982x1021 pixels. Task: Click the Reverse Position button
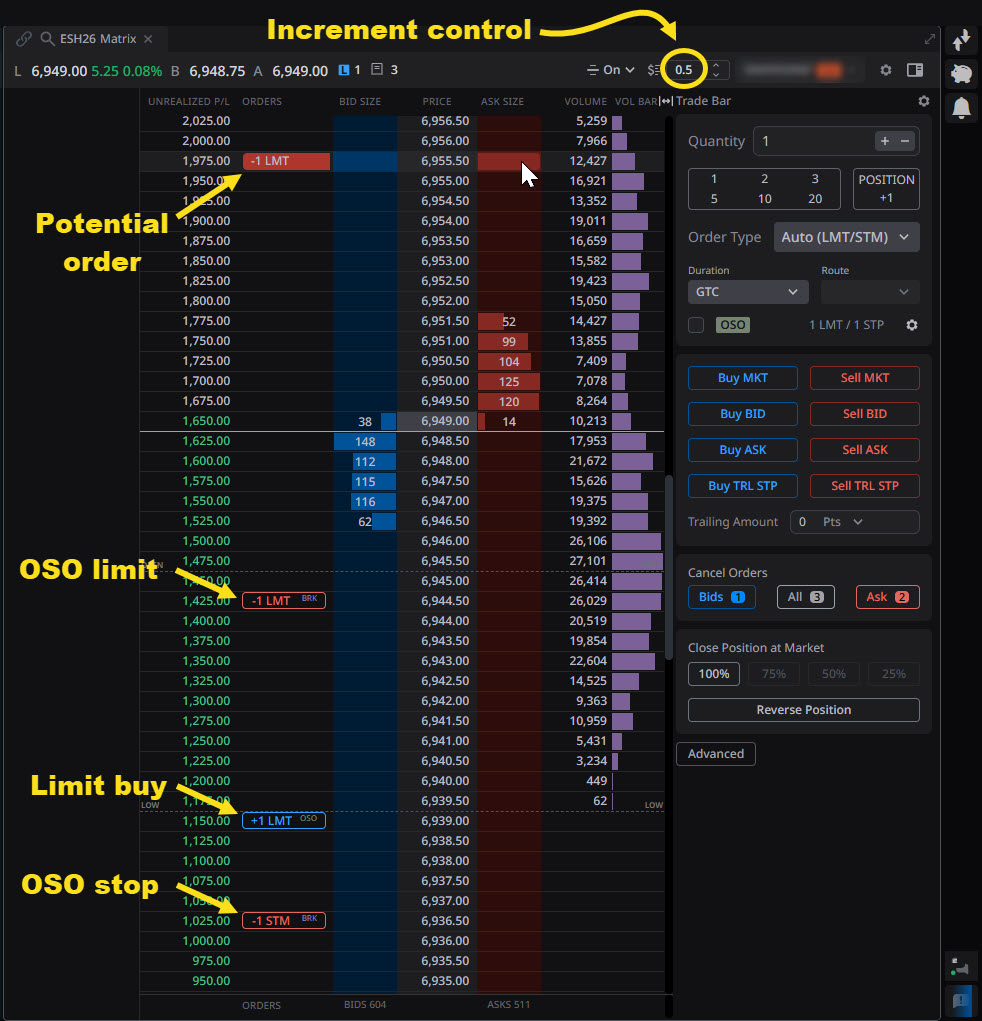point(803,710)
